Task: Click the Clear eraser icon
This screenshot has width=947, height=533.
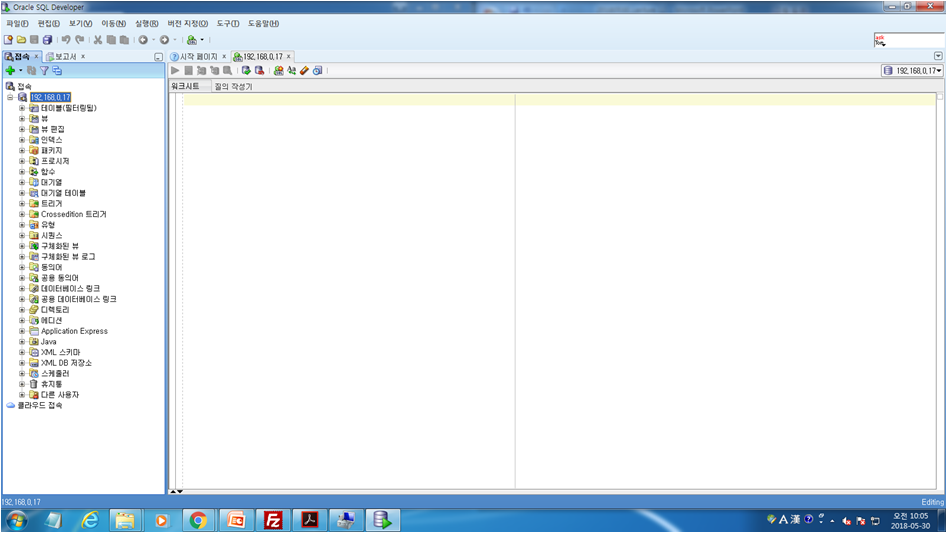Action: [304, 71]
